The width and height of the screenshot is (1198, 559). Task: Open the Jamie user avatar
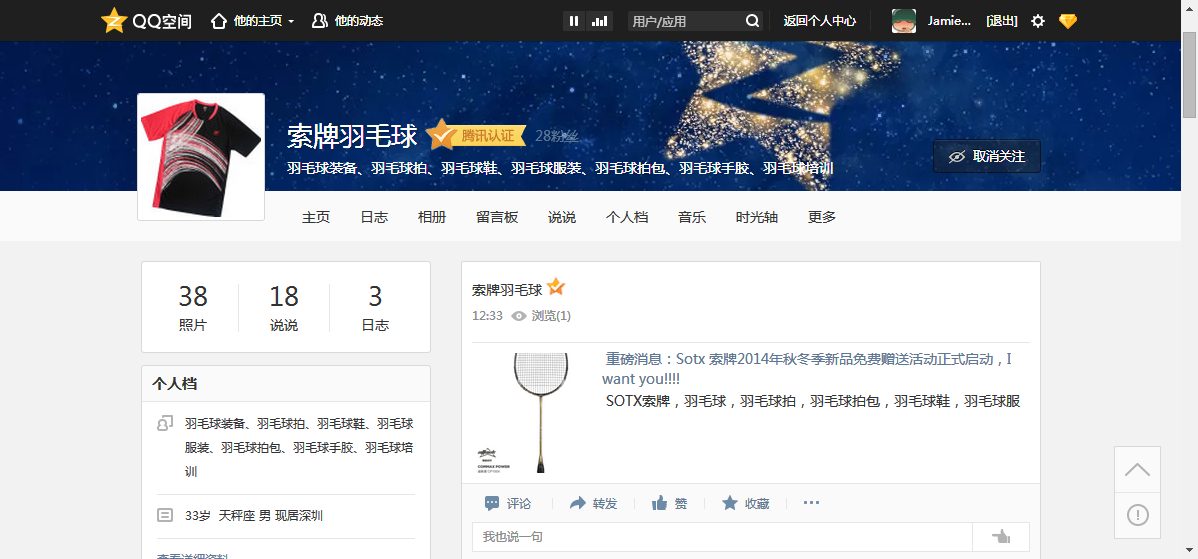pyautogui.click(x=904, y=21)
